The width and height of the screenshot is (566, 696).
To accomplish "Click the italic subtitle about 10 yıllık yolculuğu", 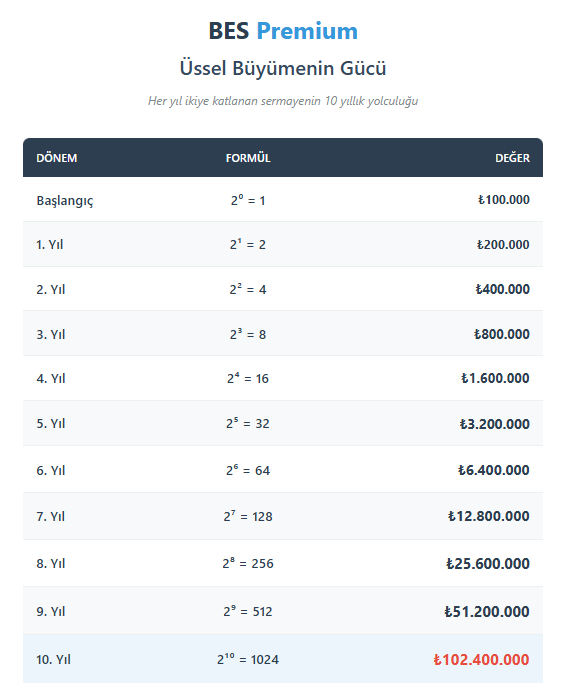I will 283,101.
